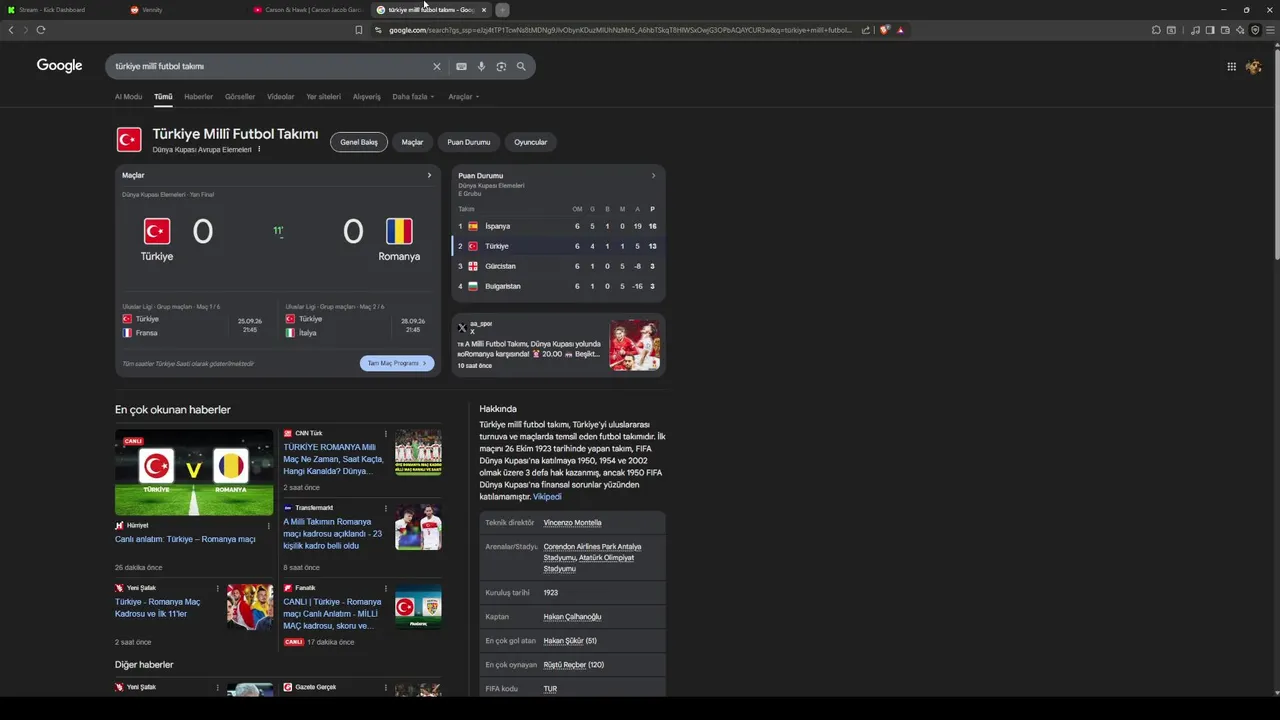Switch to the Vennity browser tab
The width and height of the screenshot is (1280, 720).
(185, 9)
